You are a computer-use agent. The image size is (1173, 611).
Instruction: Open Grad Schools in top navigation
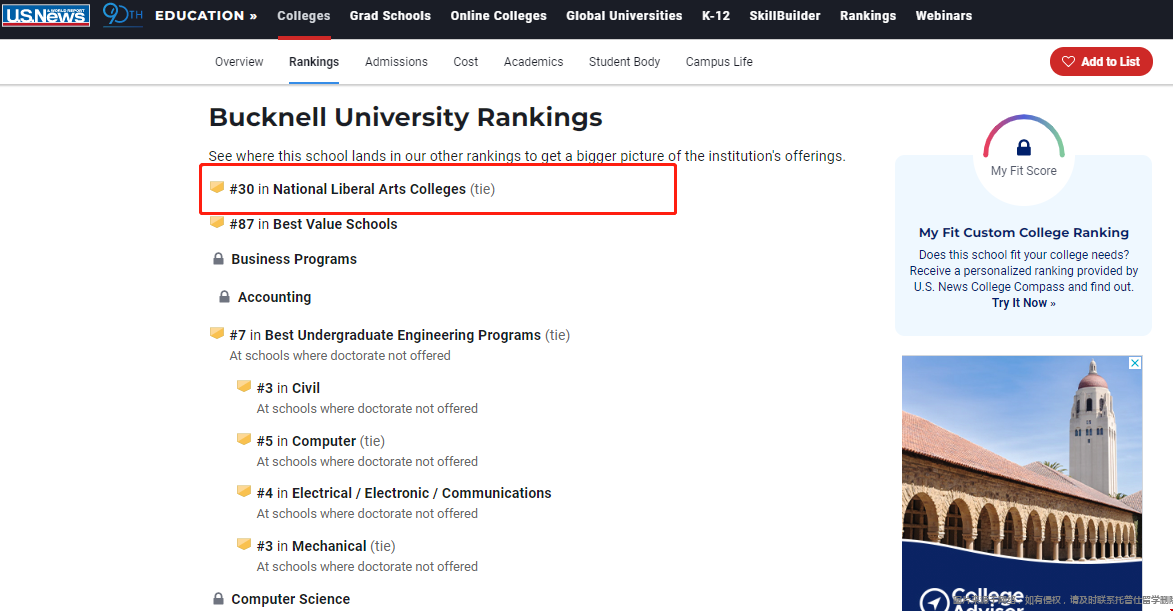click(x=391, y=16)
